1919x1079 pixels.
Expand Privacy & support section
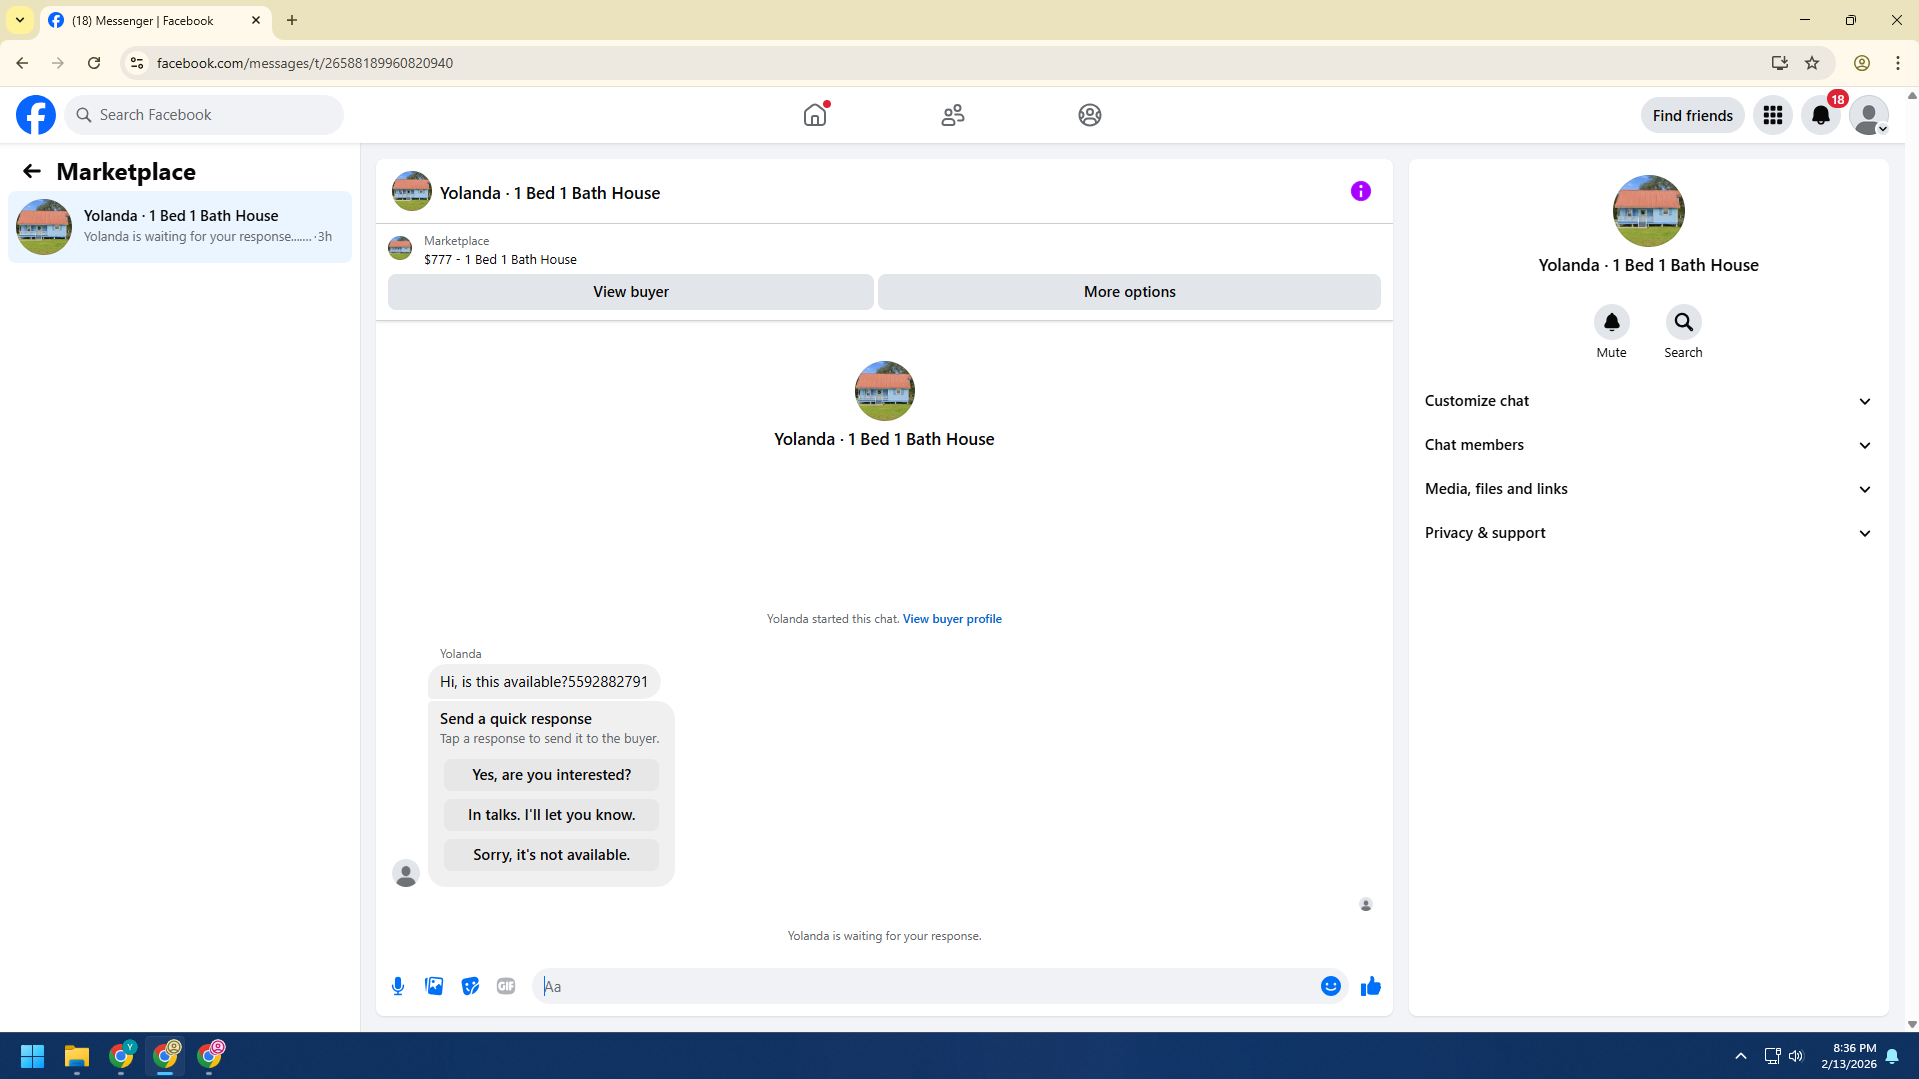pyautogui.click(x=1648, y=533)
